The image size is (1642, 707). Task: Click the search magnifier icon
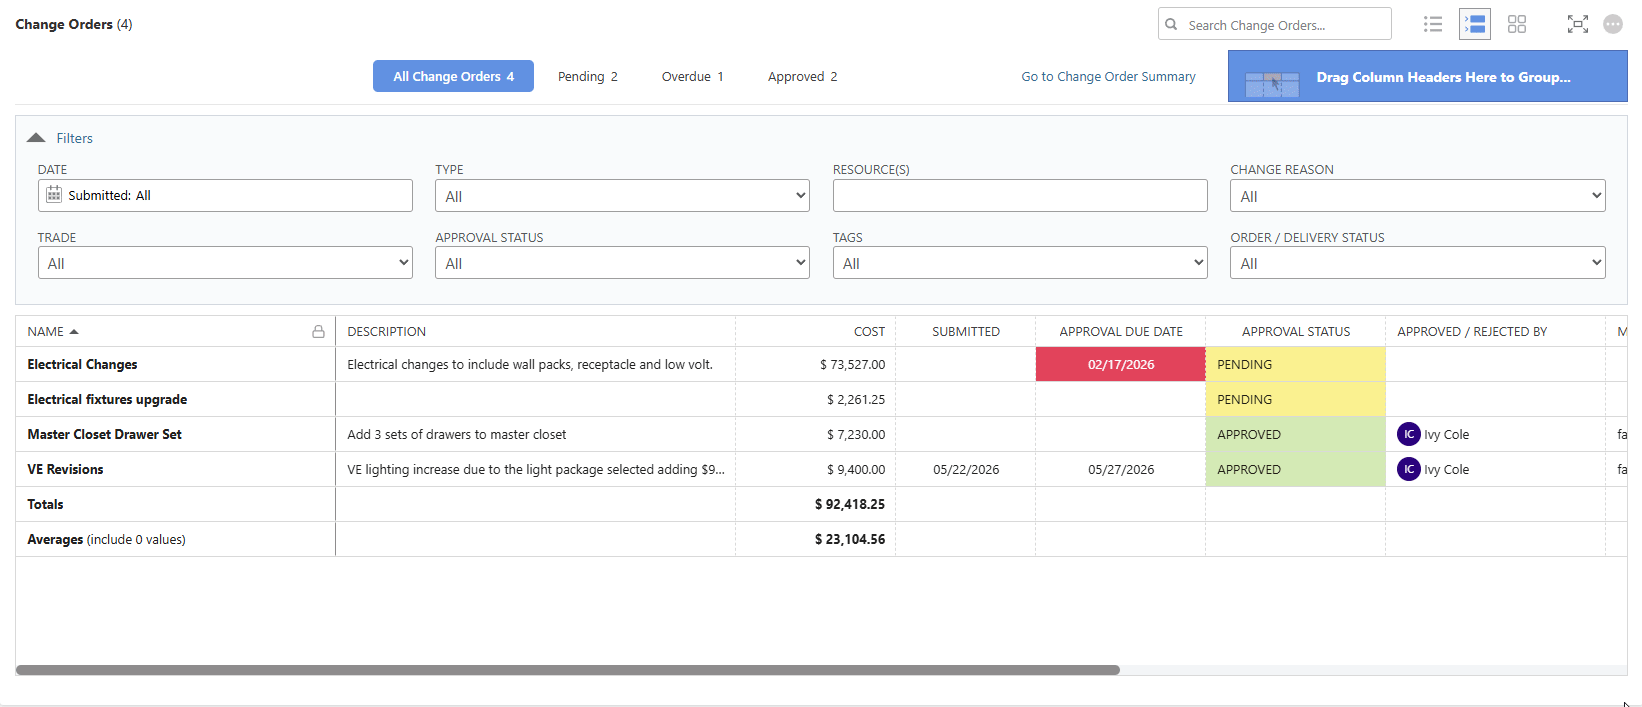[x=1171, y=25]
